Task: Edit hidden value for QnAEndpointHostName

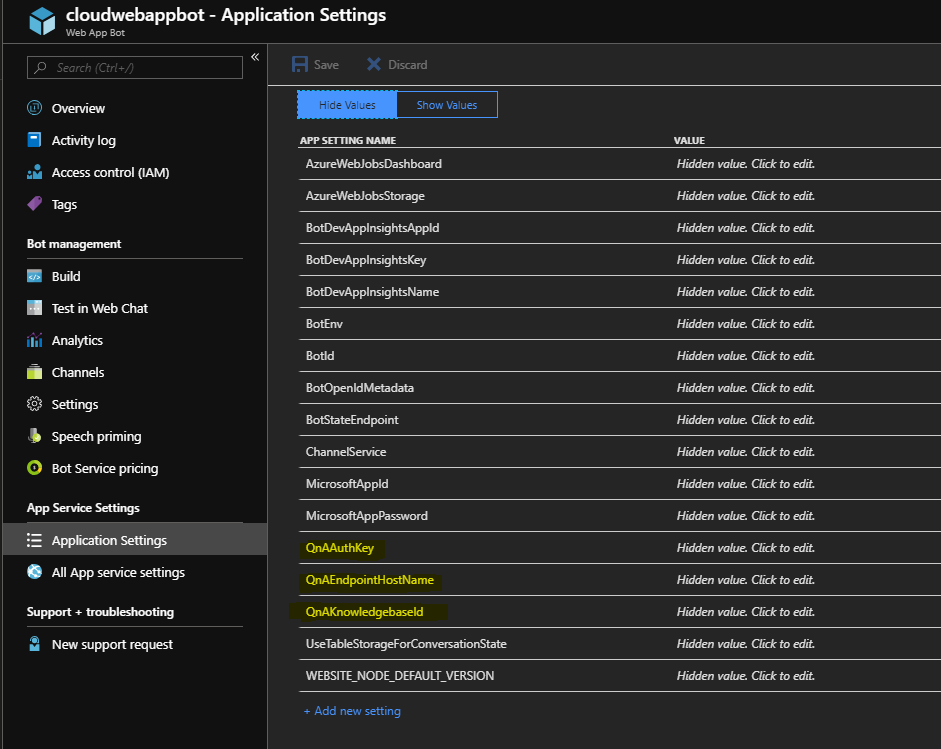Action: pos(746,580)
